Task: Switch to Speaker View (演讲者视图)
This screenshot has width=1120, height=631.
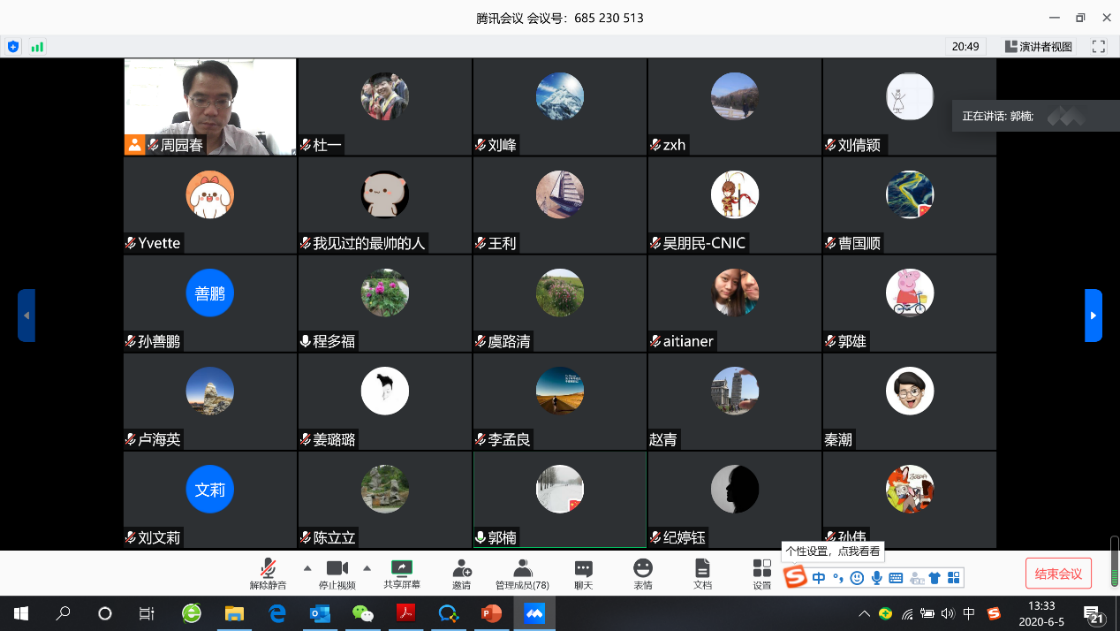Action: 1039,46
